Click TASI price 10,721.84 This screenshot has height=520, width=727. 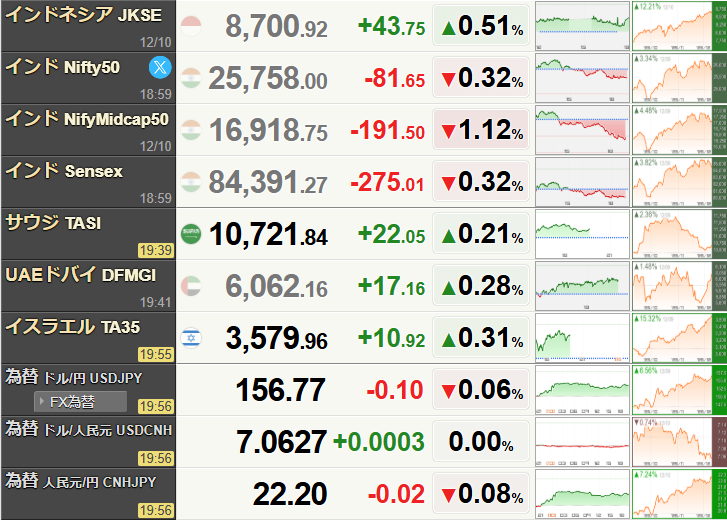[x=268, y=234]
